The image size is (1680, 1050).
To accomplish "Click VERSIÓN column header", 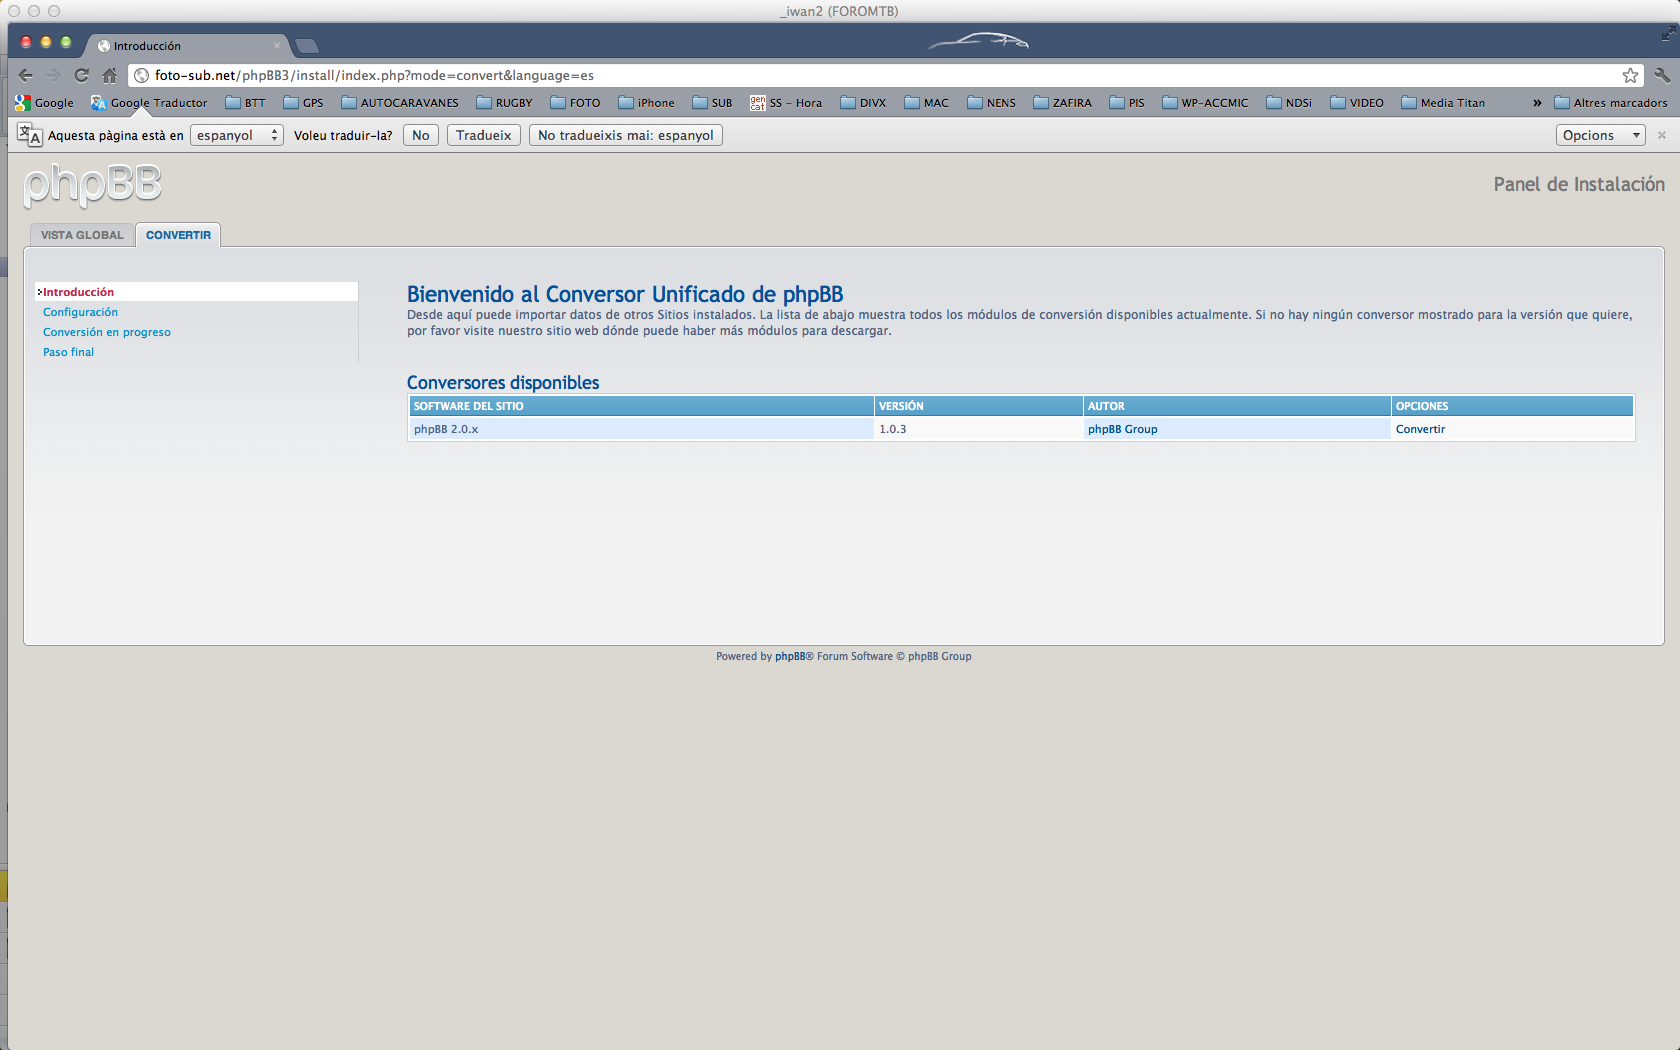I will [x=979, y=406].
